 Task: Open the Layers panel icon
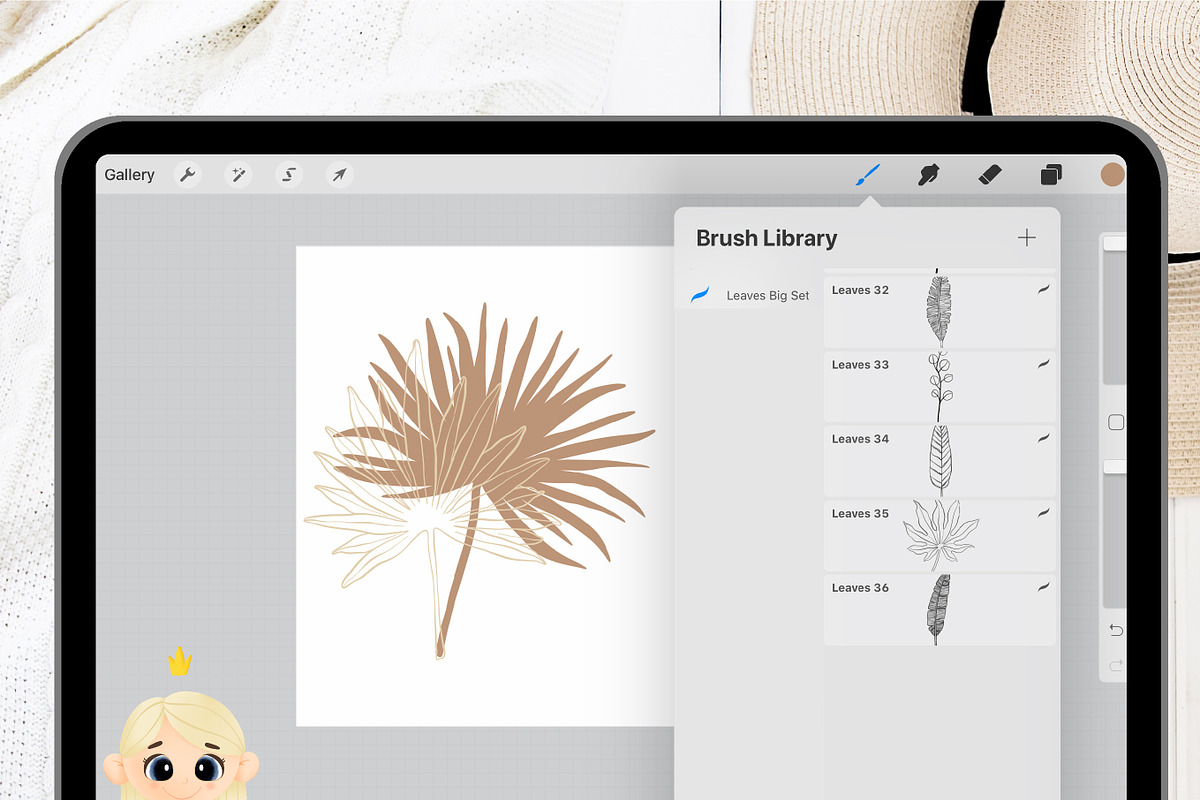tap(1051, 176)
